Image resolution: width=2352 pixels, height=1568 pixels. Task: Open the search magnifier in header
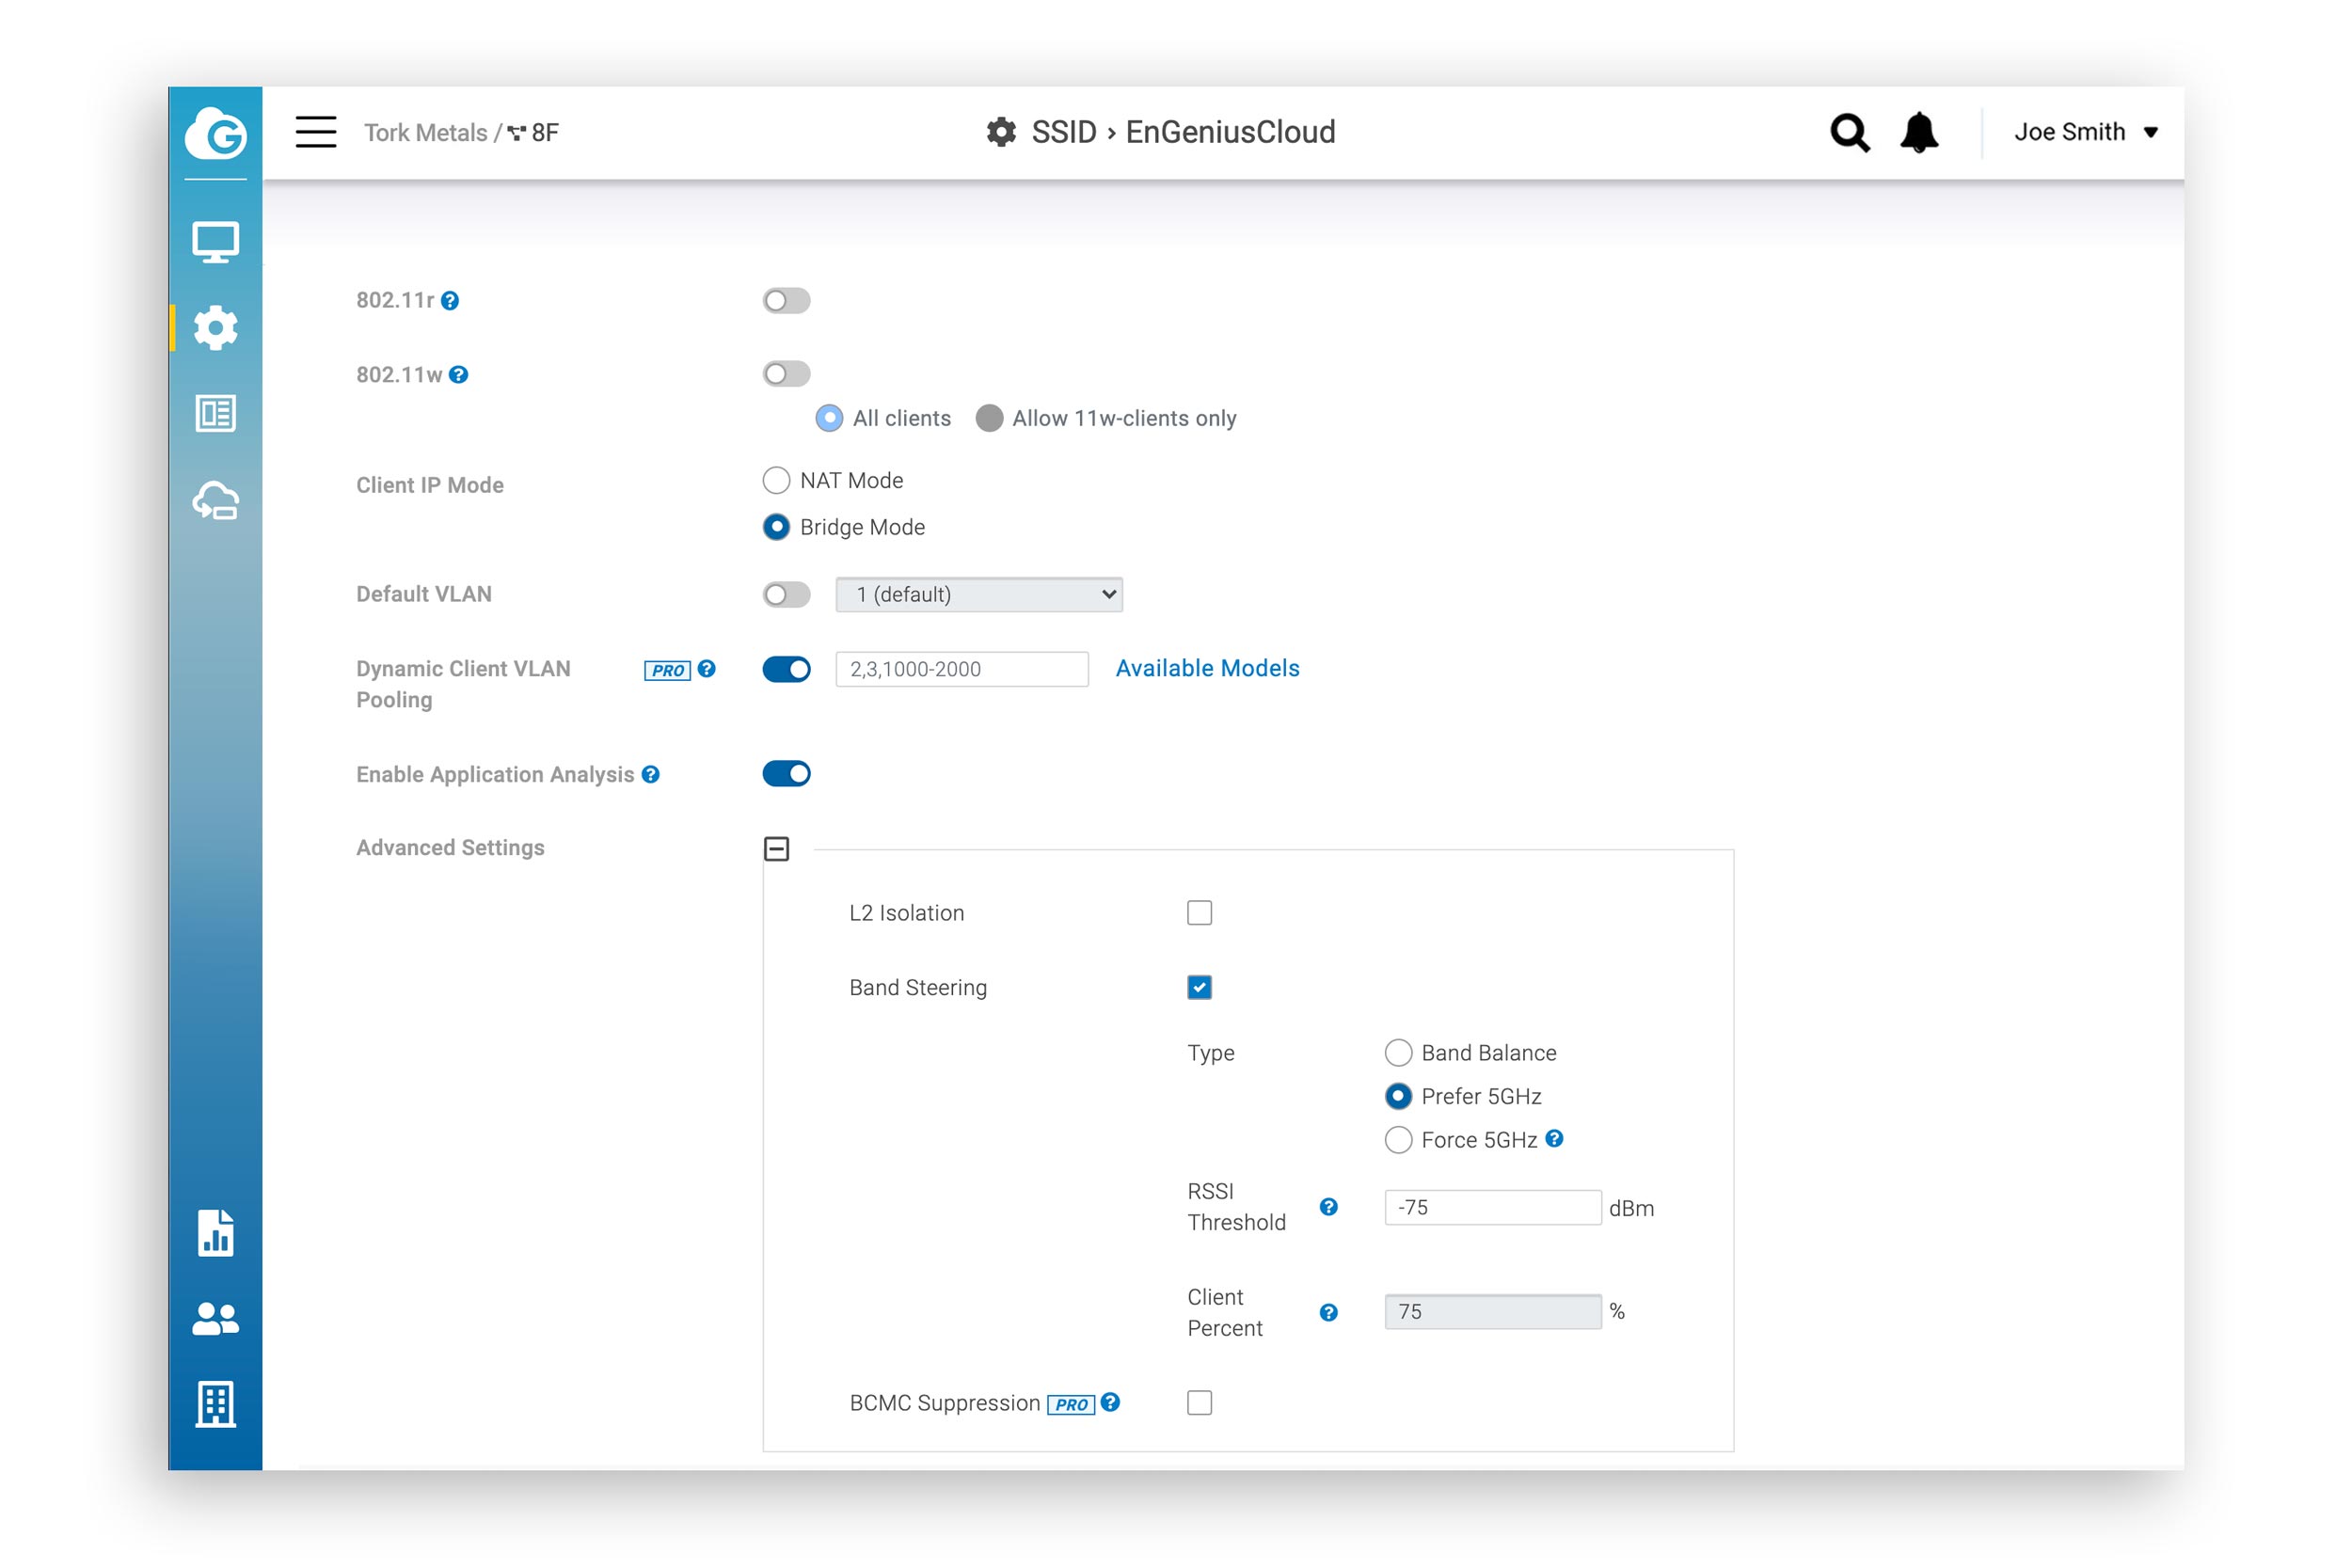[x=1849, y=132]
